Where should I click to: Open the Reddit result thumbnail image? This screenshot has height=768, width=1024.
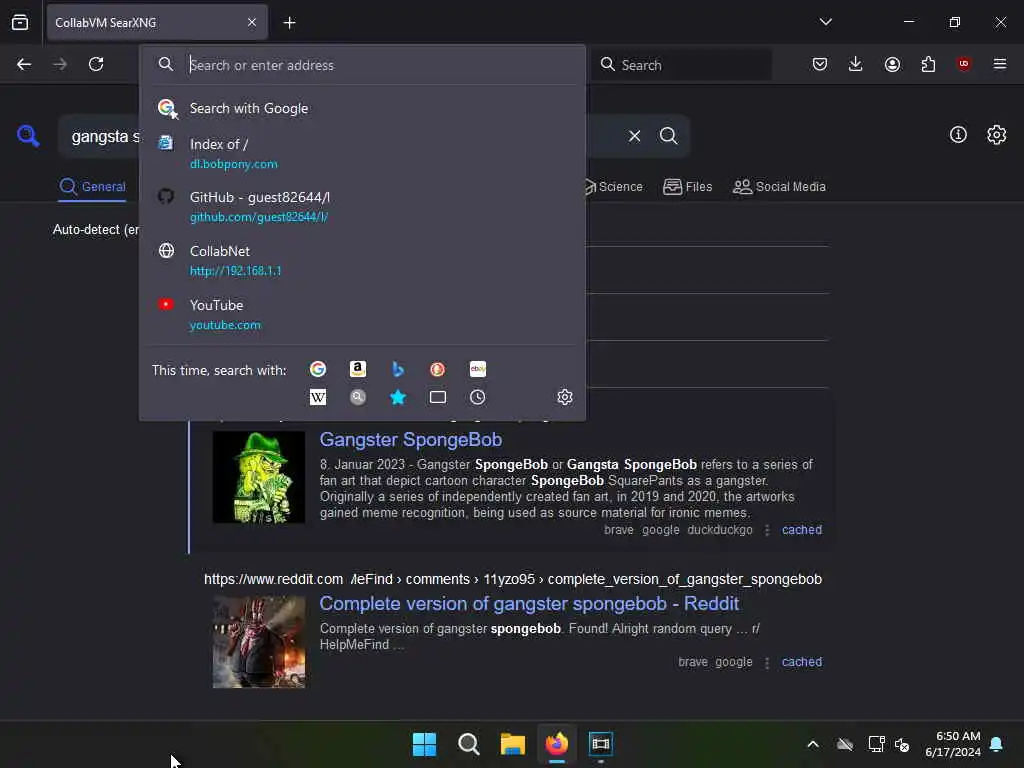[x=259, y=642]
